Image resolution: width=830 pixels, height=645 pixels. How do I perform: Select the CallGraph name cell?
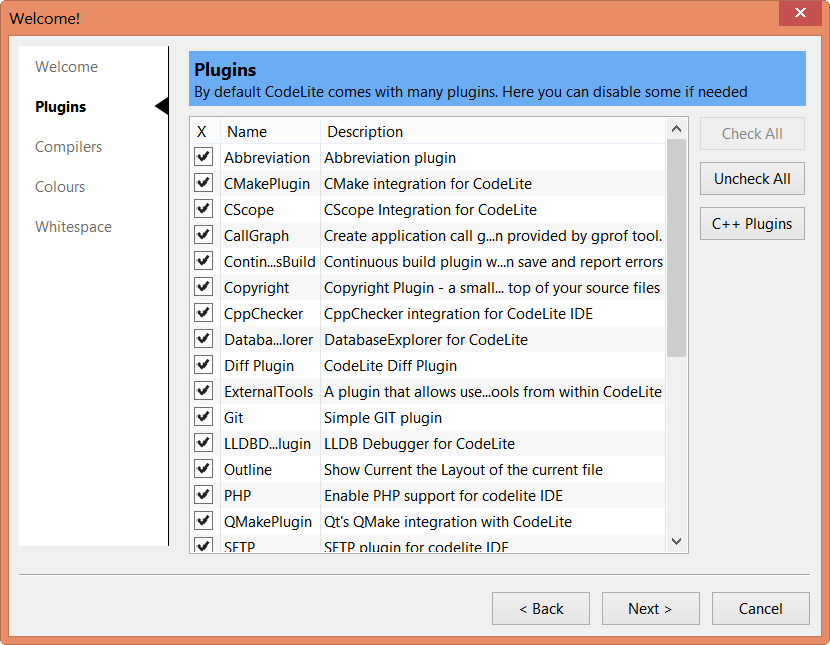coord(257,235)
